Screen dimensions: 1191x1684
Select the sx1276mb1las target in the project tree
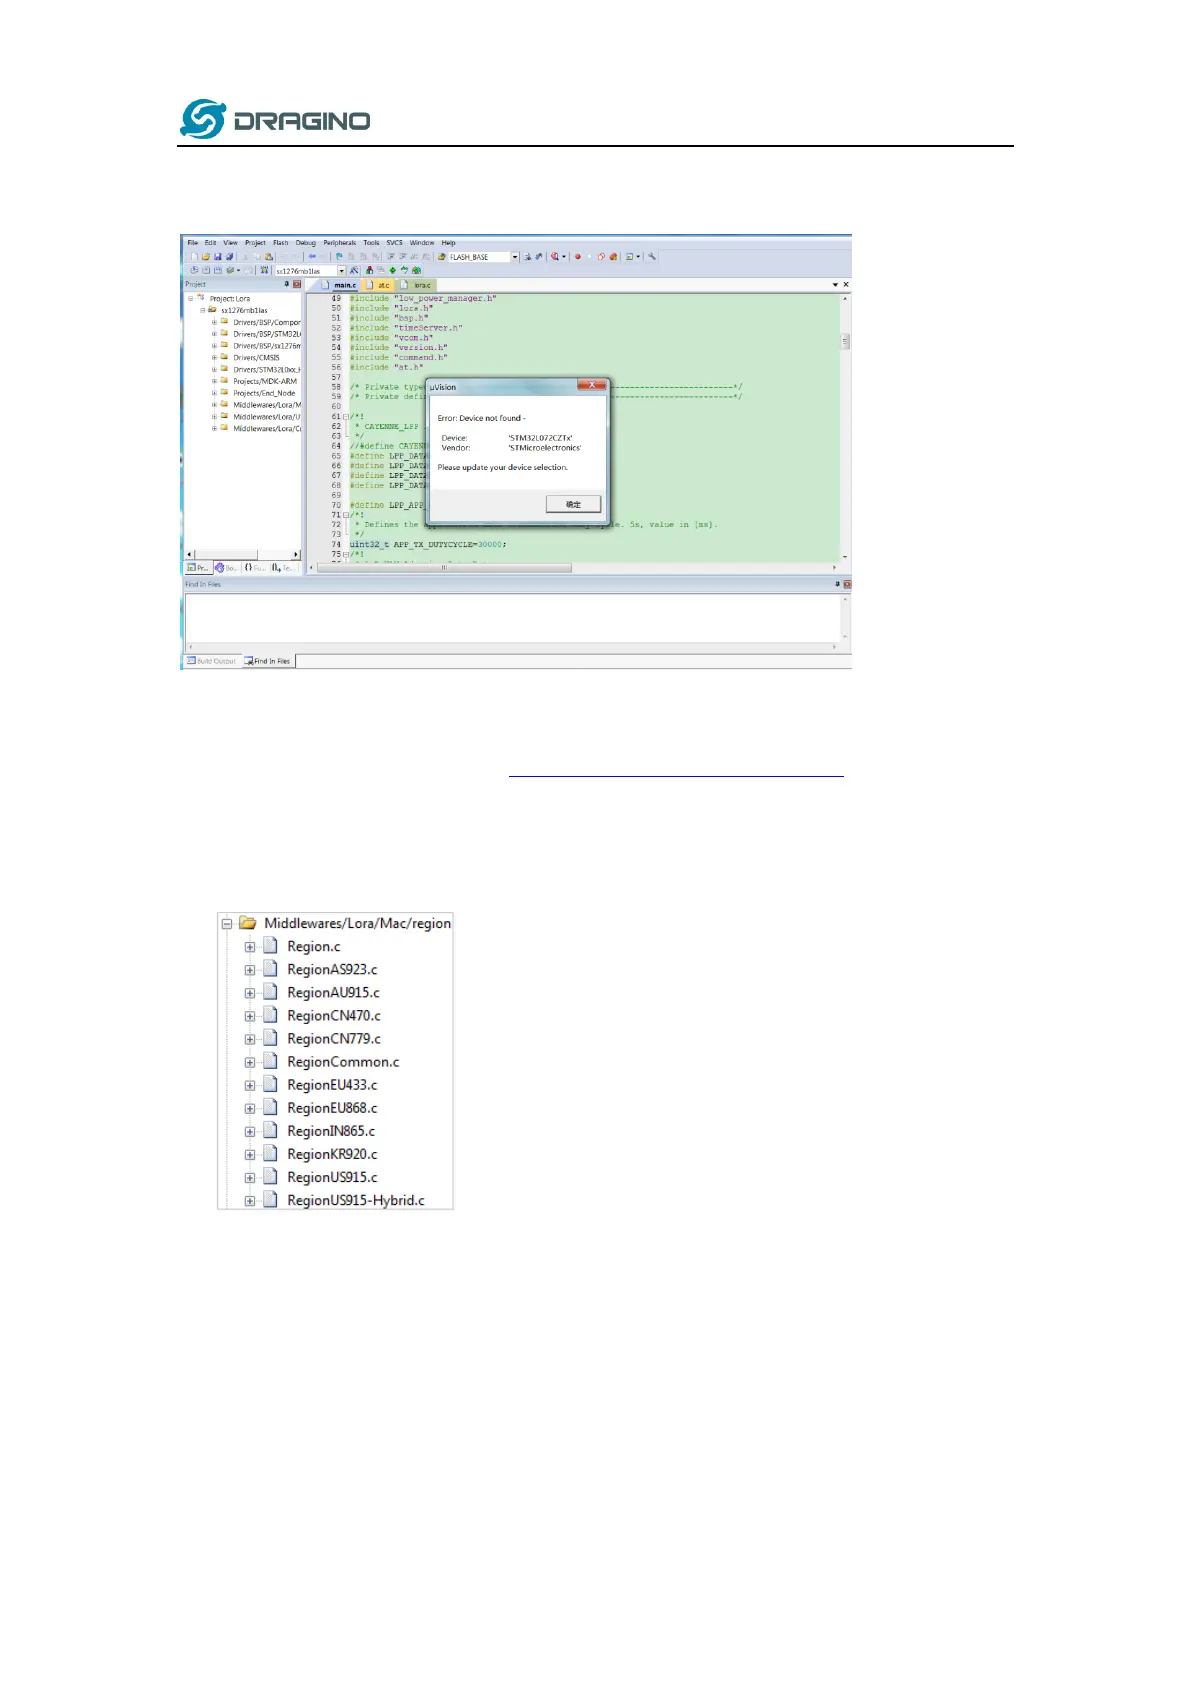[x=244, y=310]
